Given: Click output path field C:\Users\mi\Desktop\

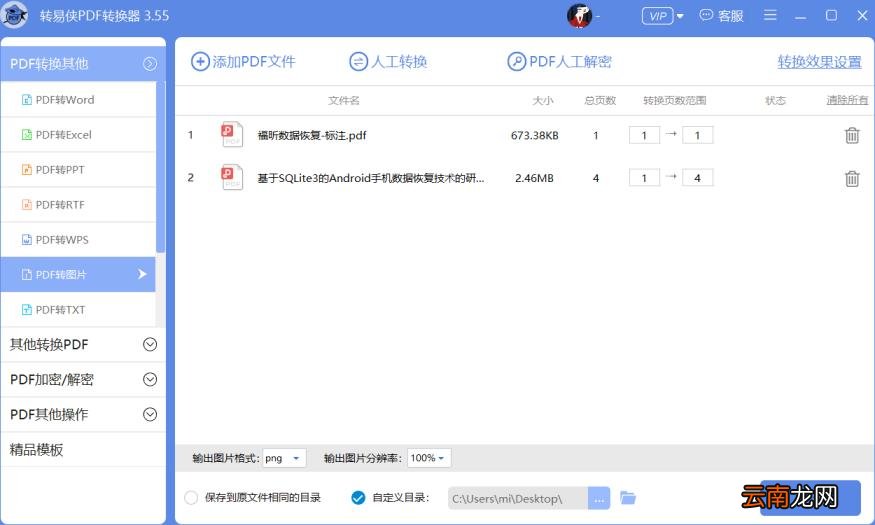Looking at the screenshot, I should (x=517, y=498).
